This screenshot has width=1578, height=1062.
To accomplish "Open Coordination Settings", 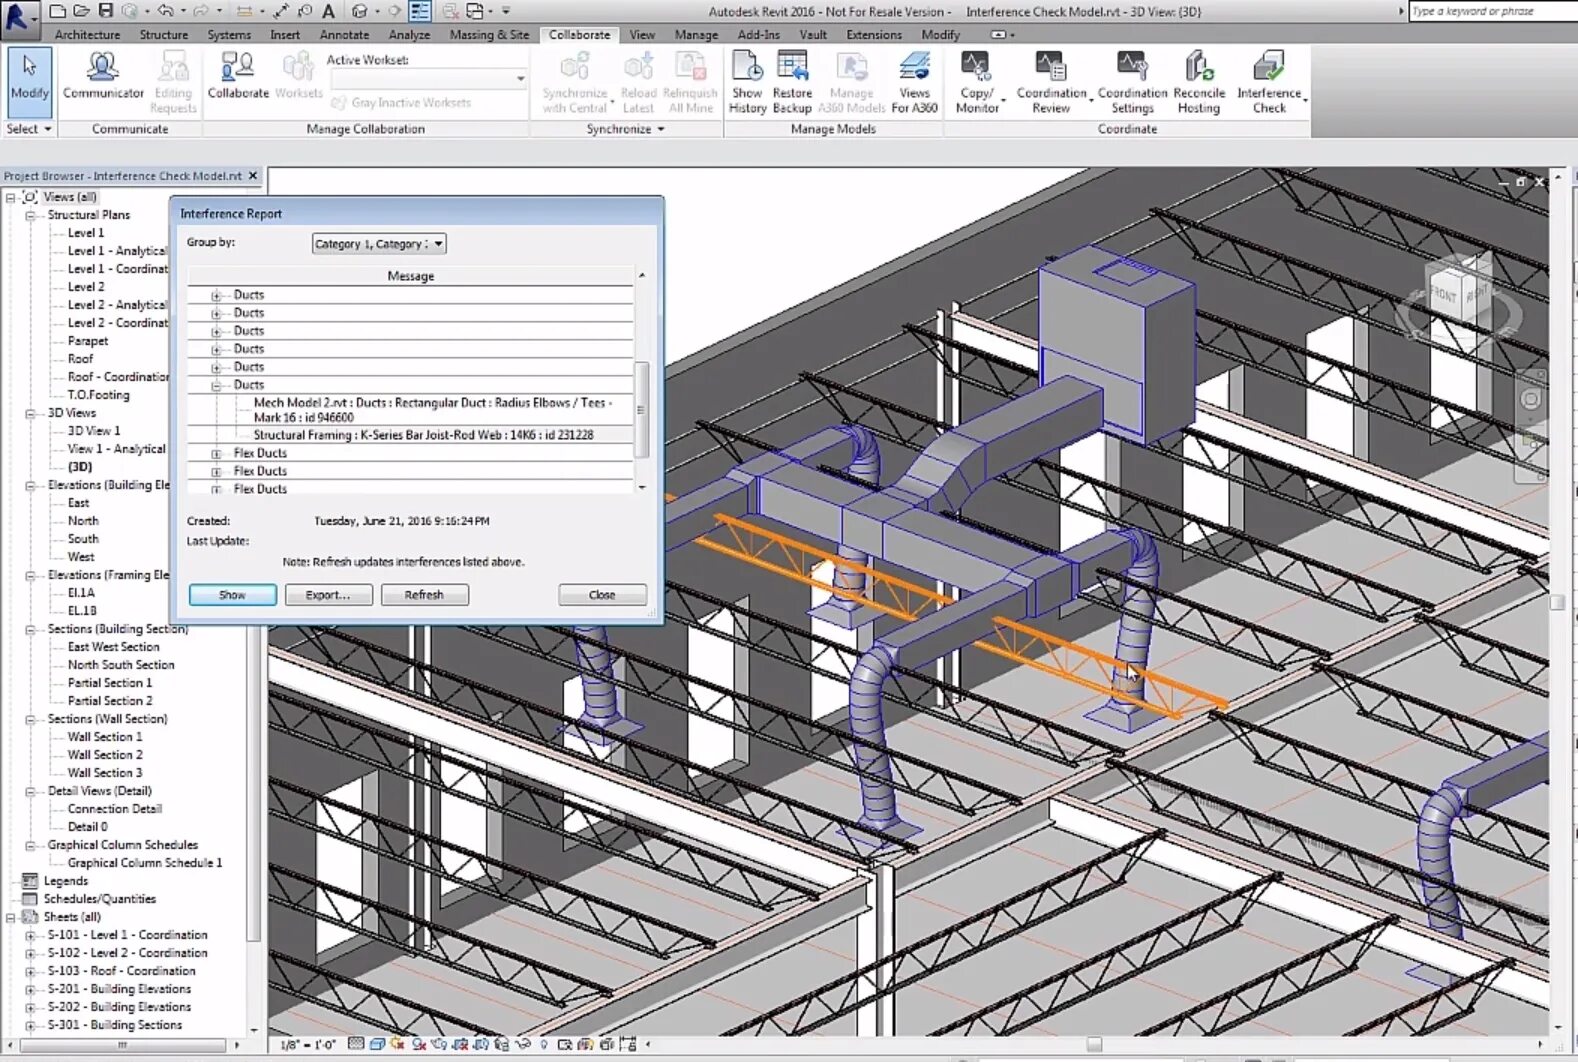I will coord(1132,82).
